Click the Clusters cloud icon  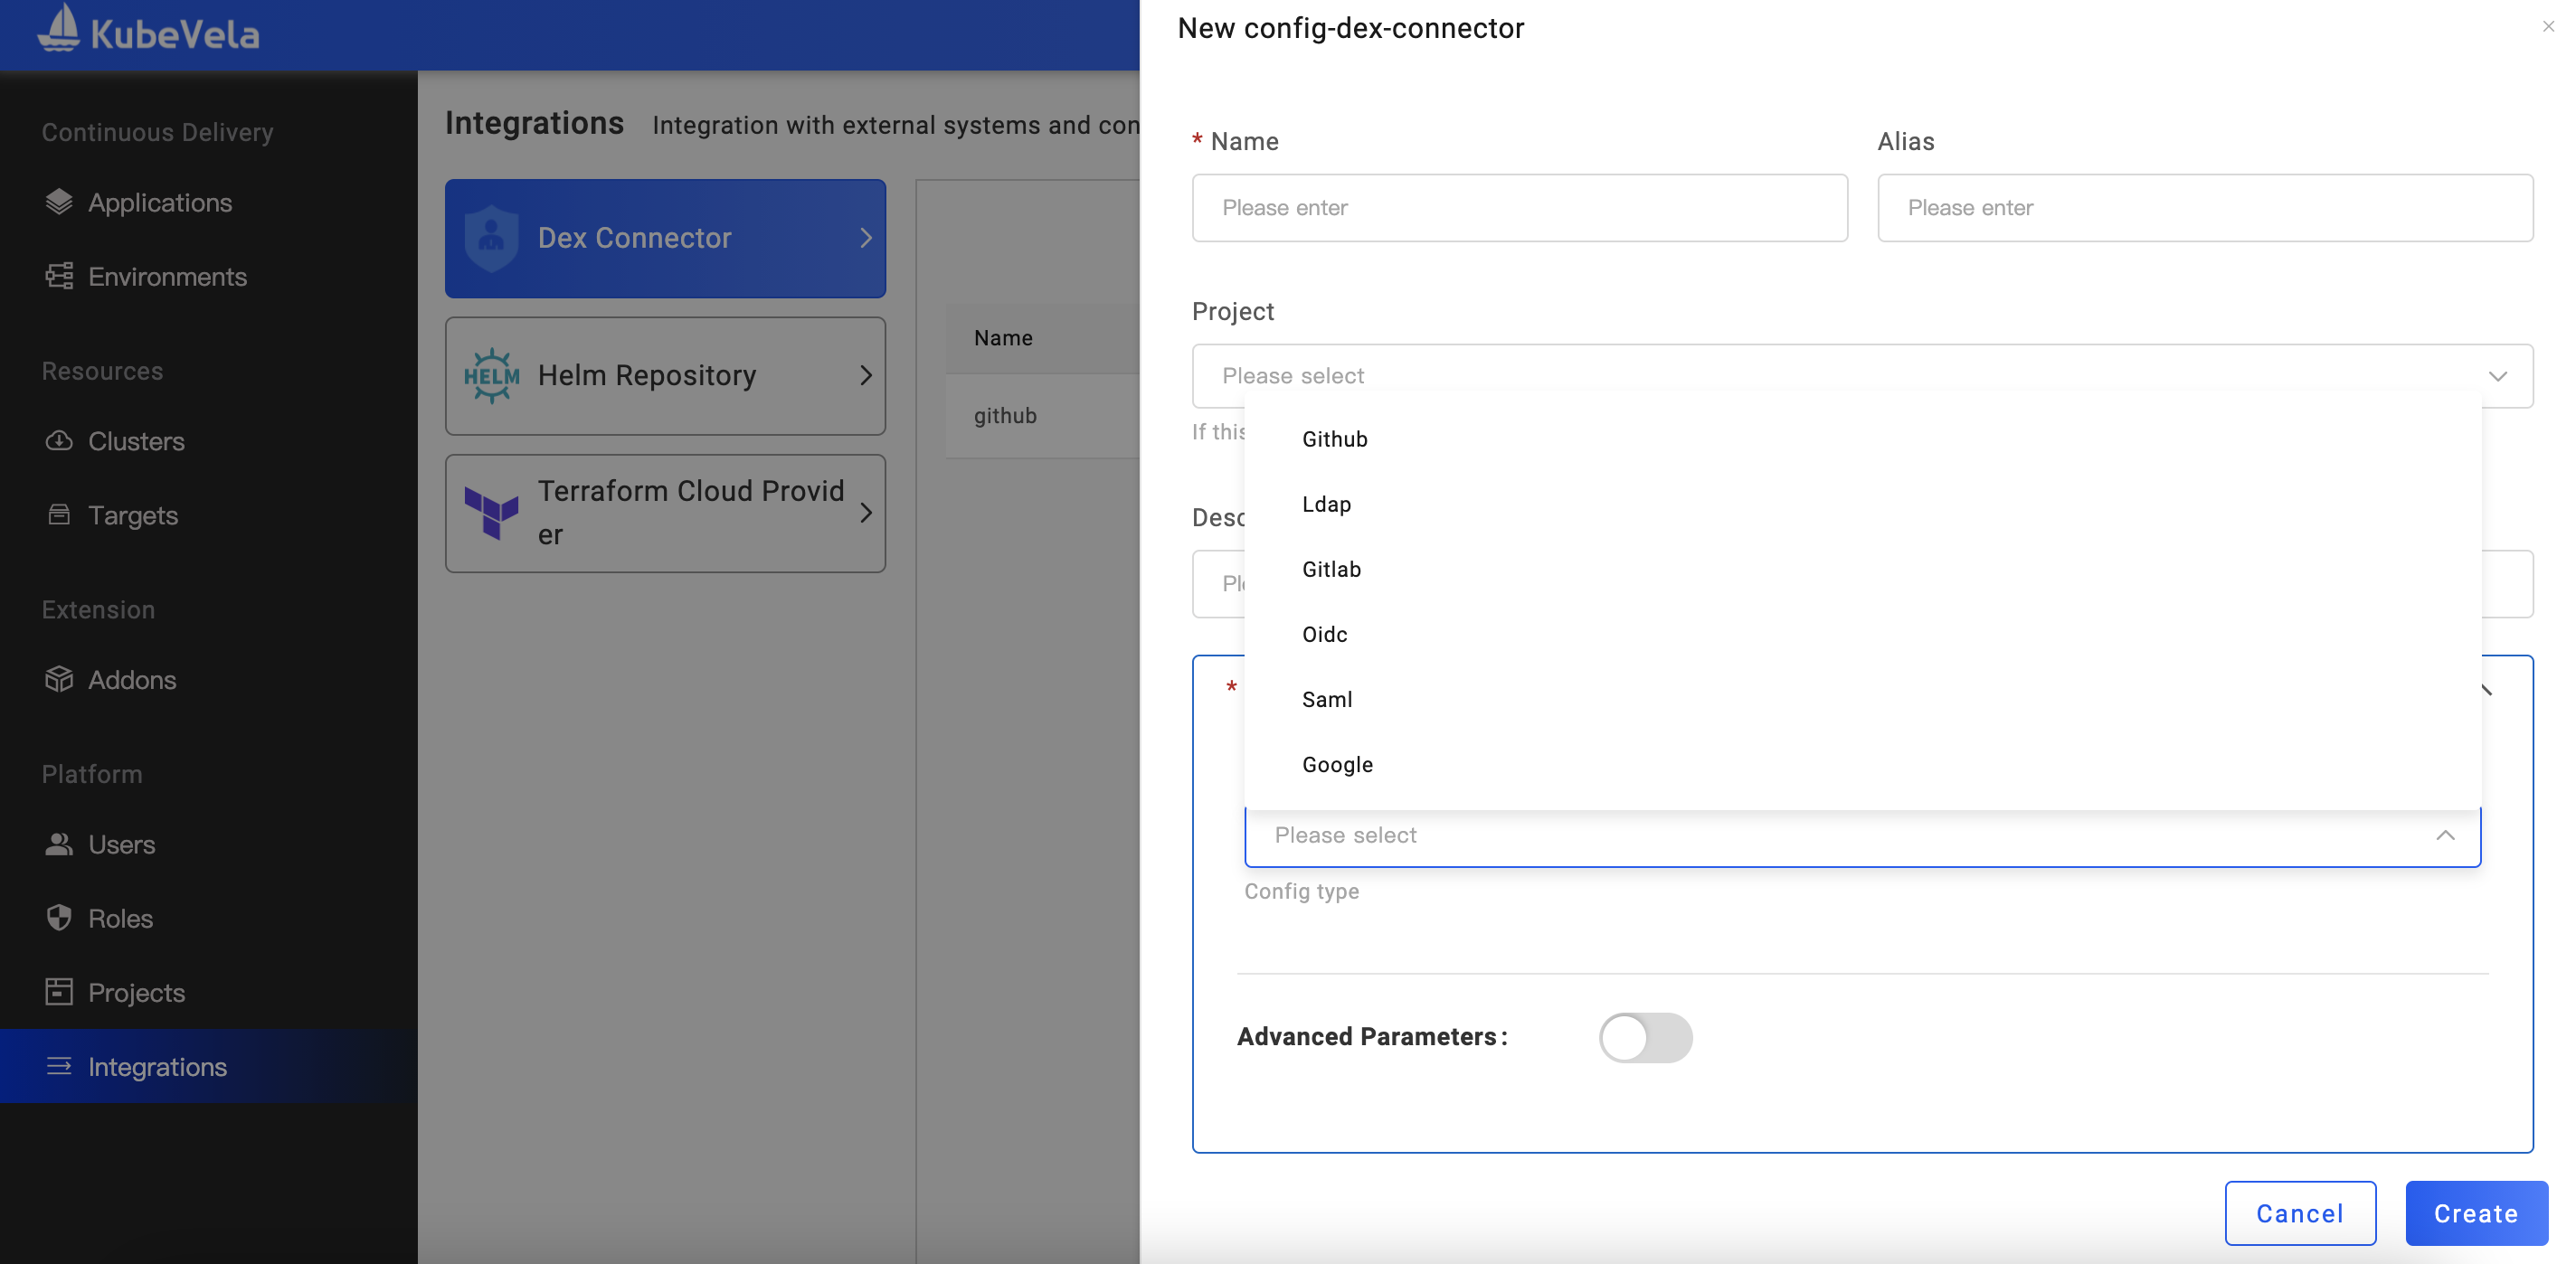tap(59, 441)
